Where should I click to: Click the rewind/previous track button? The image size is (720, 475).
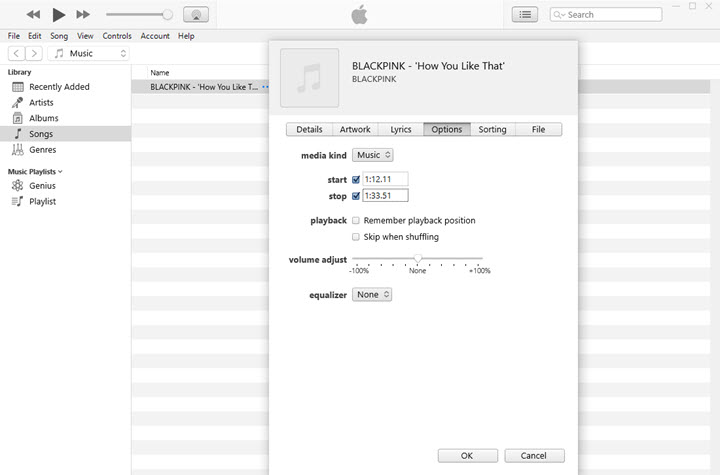click(33, 15)
